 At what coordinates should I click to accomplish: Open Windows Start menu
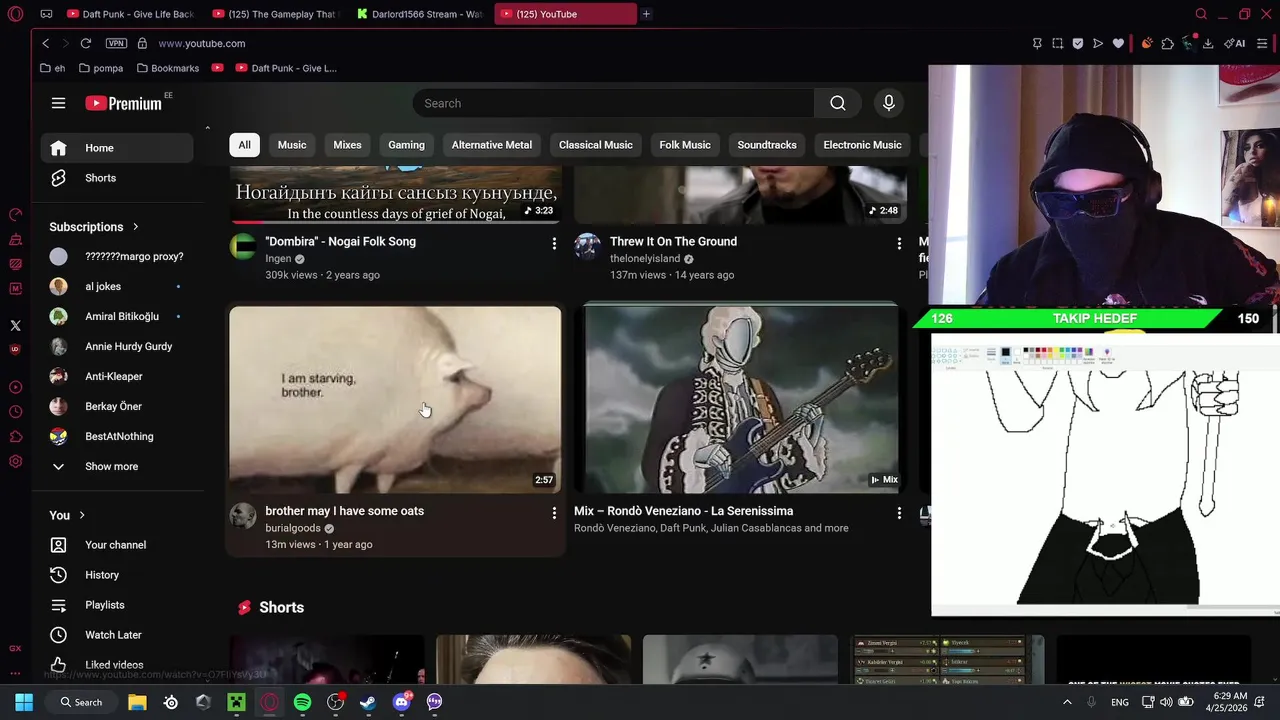click(24, 702)
